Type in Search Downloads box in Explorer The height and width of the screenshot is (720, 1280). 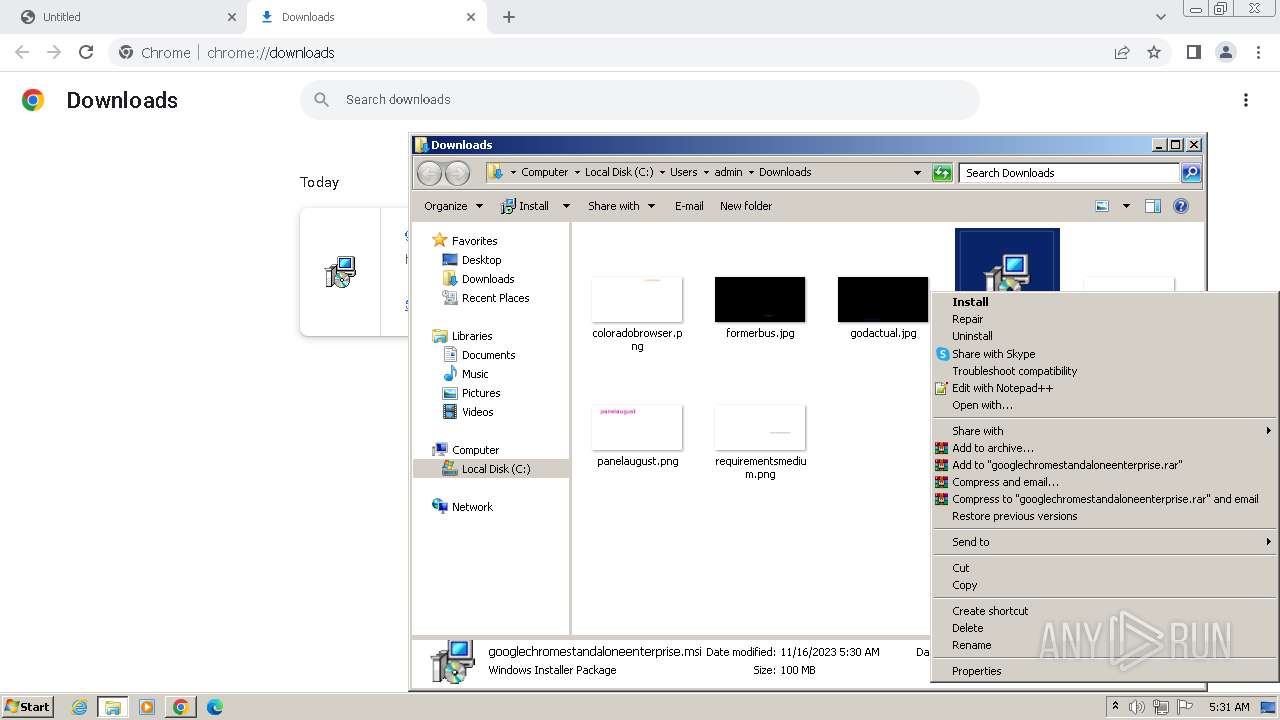1069,173
